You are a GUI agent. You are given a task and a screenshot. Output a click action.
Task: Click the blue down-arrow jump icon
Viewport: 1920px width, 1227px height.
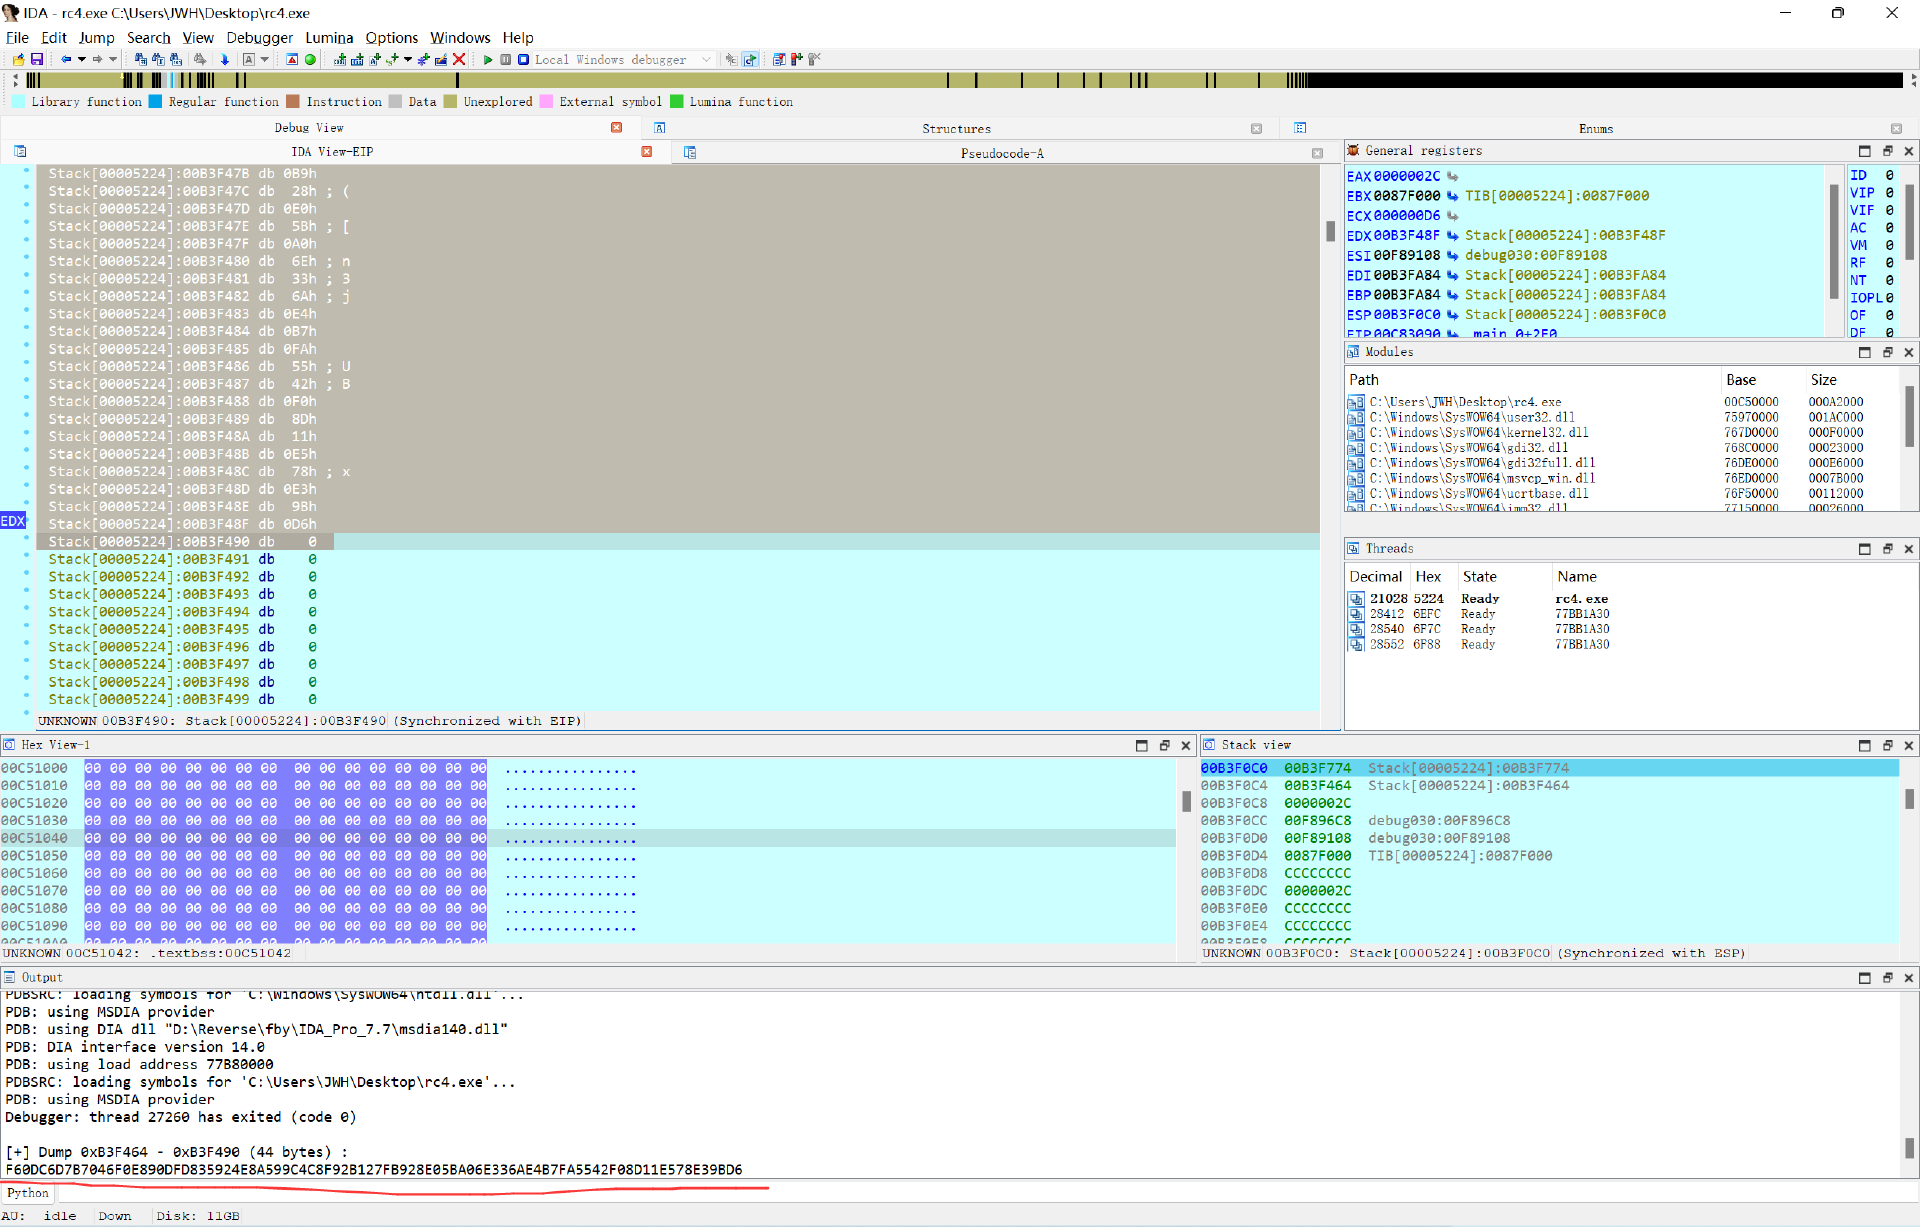point(224,60)
